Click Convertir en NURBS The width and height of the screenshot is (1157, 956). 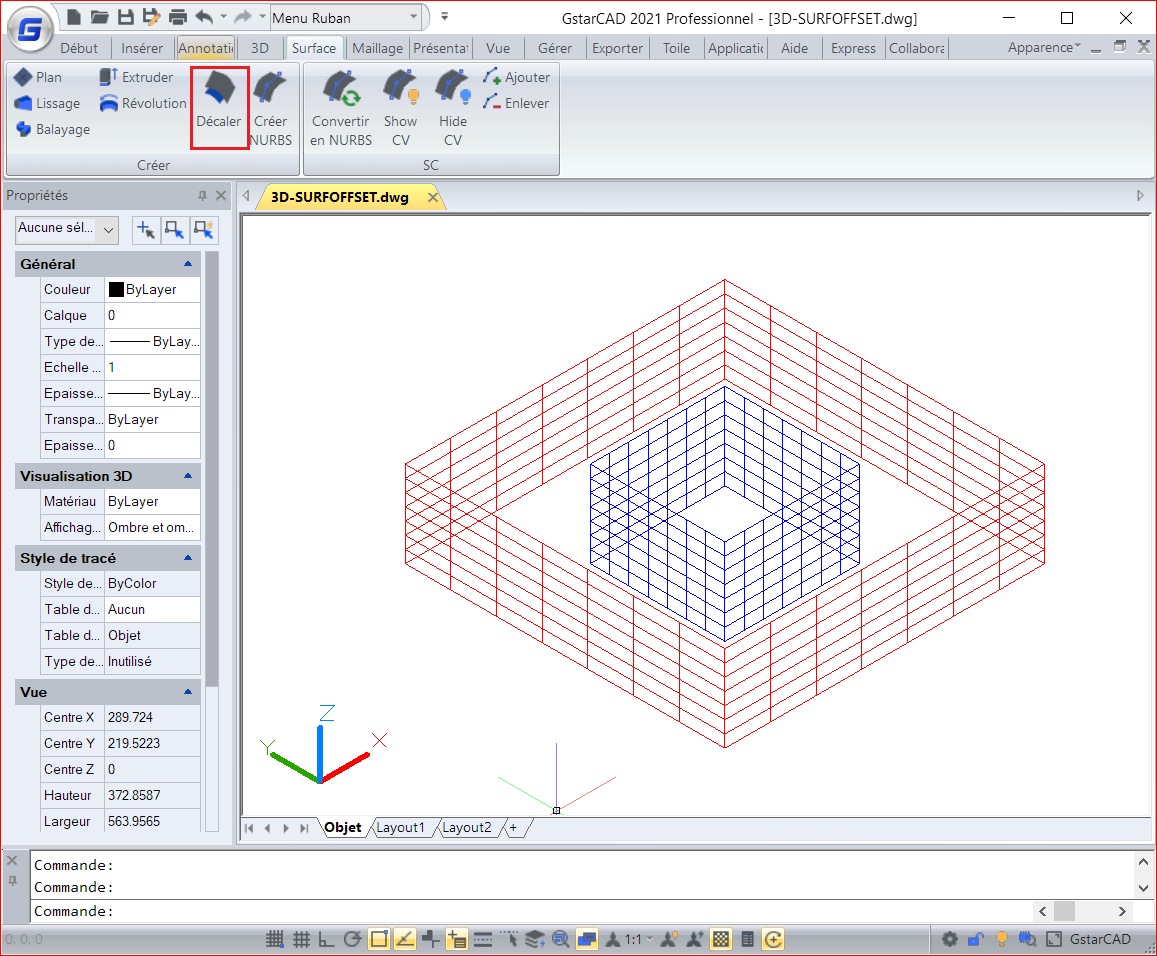point(340,108)
